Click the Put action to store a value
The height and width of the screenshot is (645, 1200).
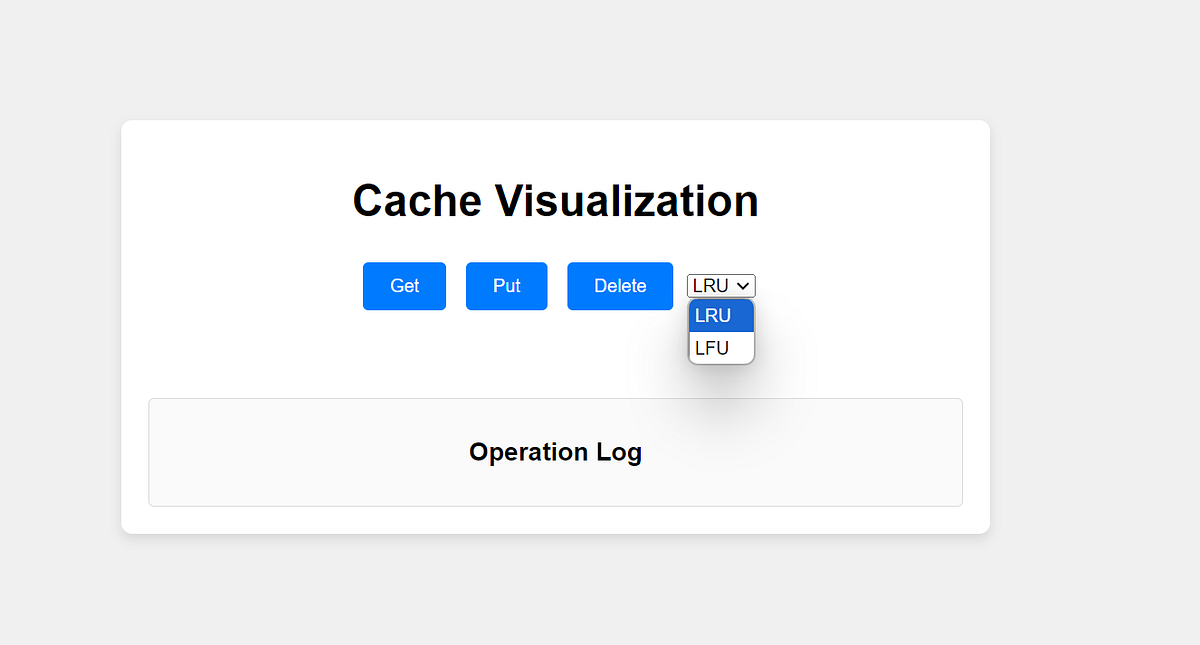pos(506,286)
